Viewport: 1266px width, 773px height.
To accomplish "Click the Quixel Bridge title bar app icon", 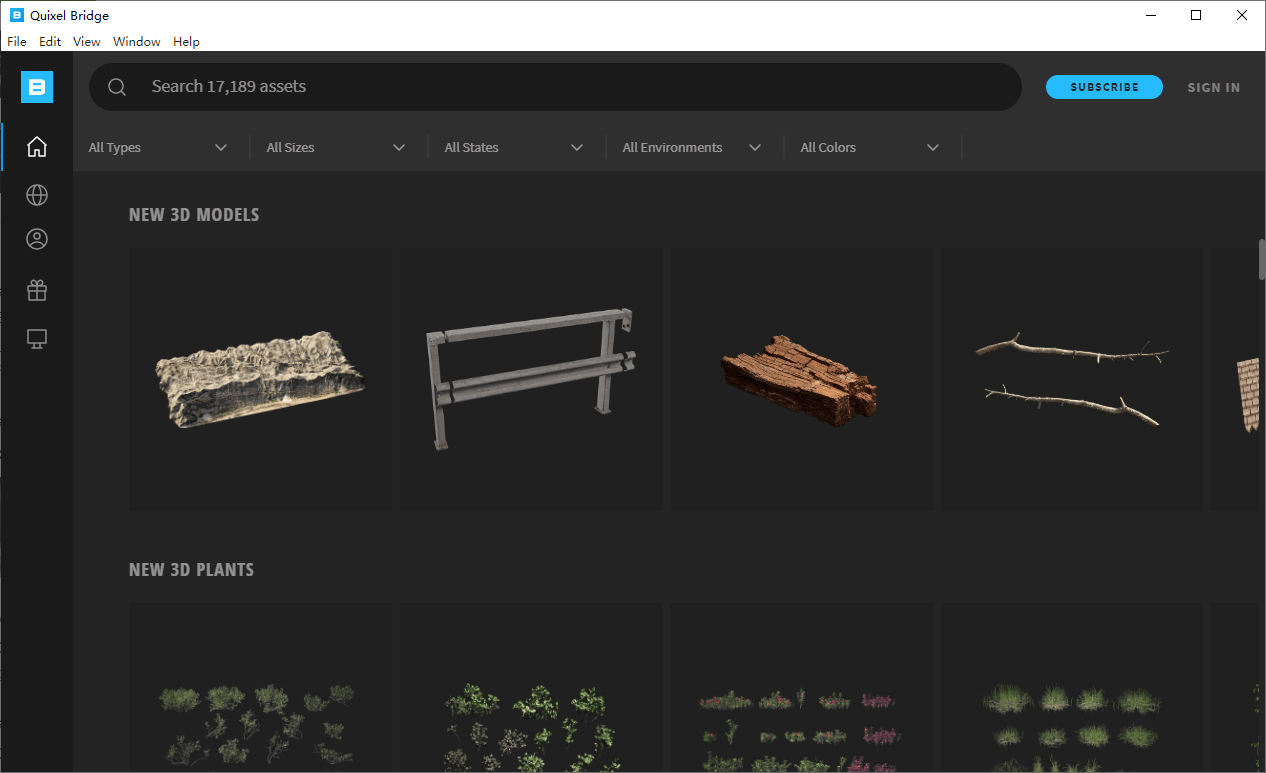I will pyautogui.click(x=16, y=15).
